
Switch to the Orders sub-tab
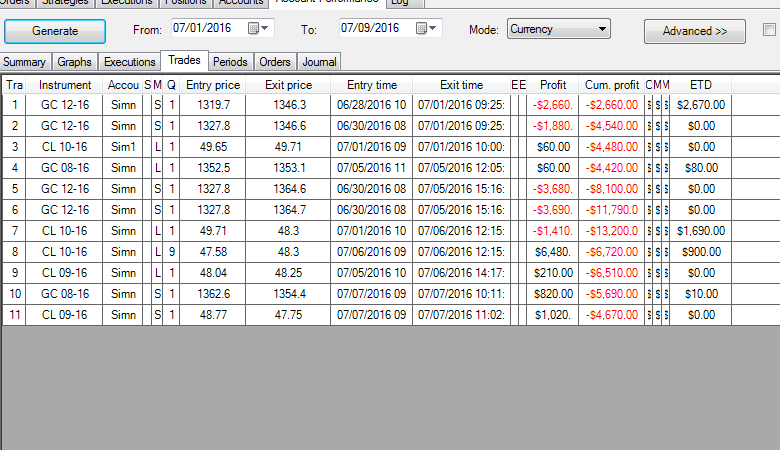pos(275,62)
